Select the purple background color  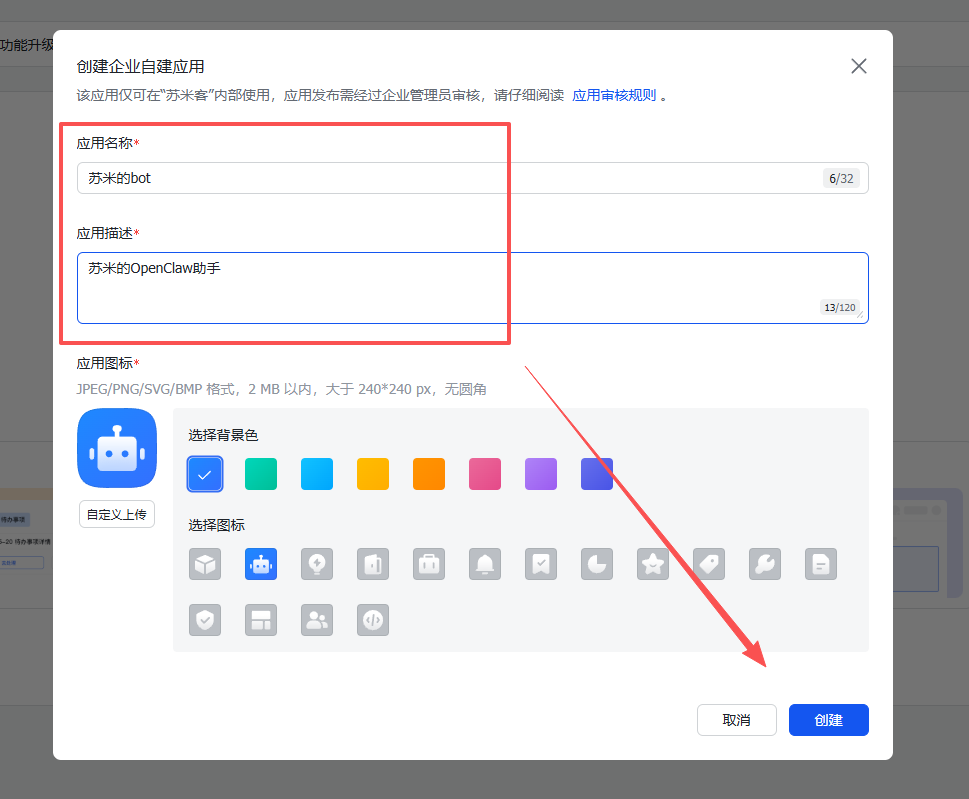(x=541, y=474)
